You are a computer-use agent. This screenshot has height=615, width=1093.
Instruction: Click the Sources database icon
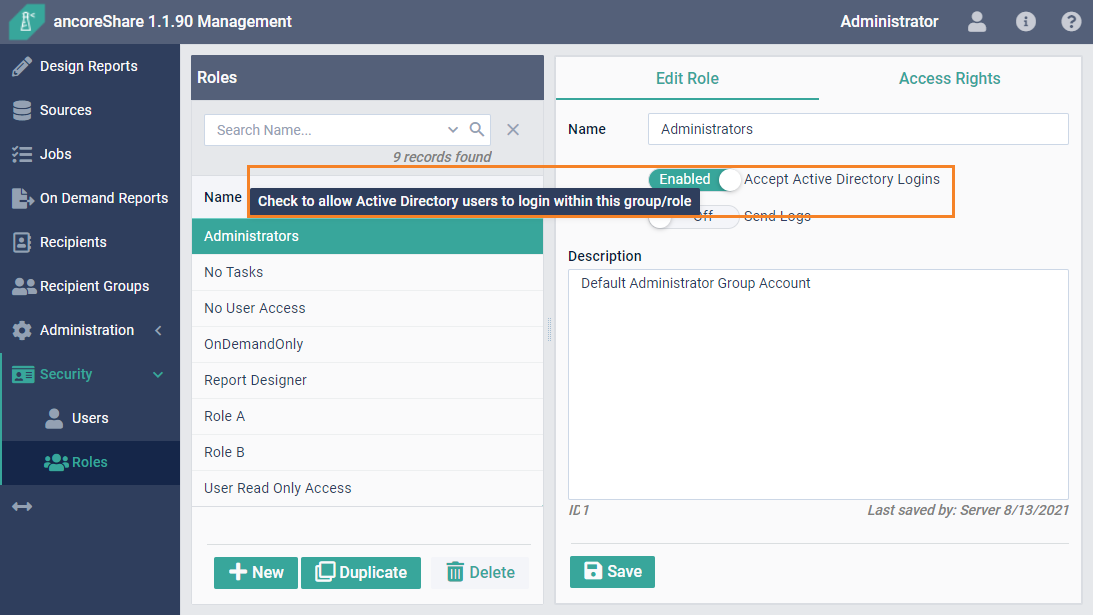22,110
